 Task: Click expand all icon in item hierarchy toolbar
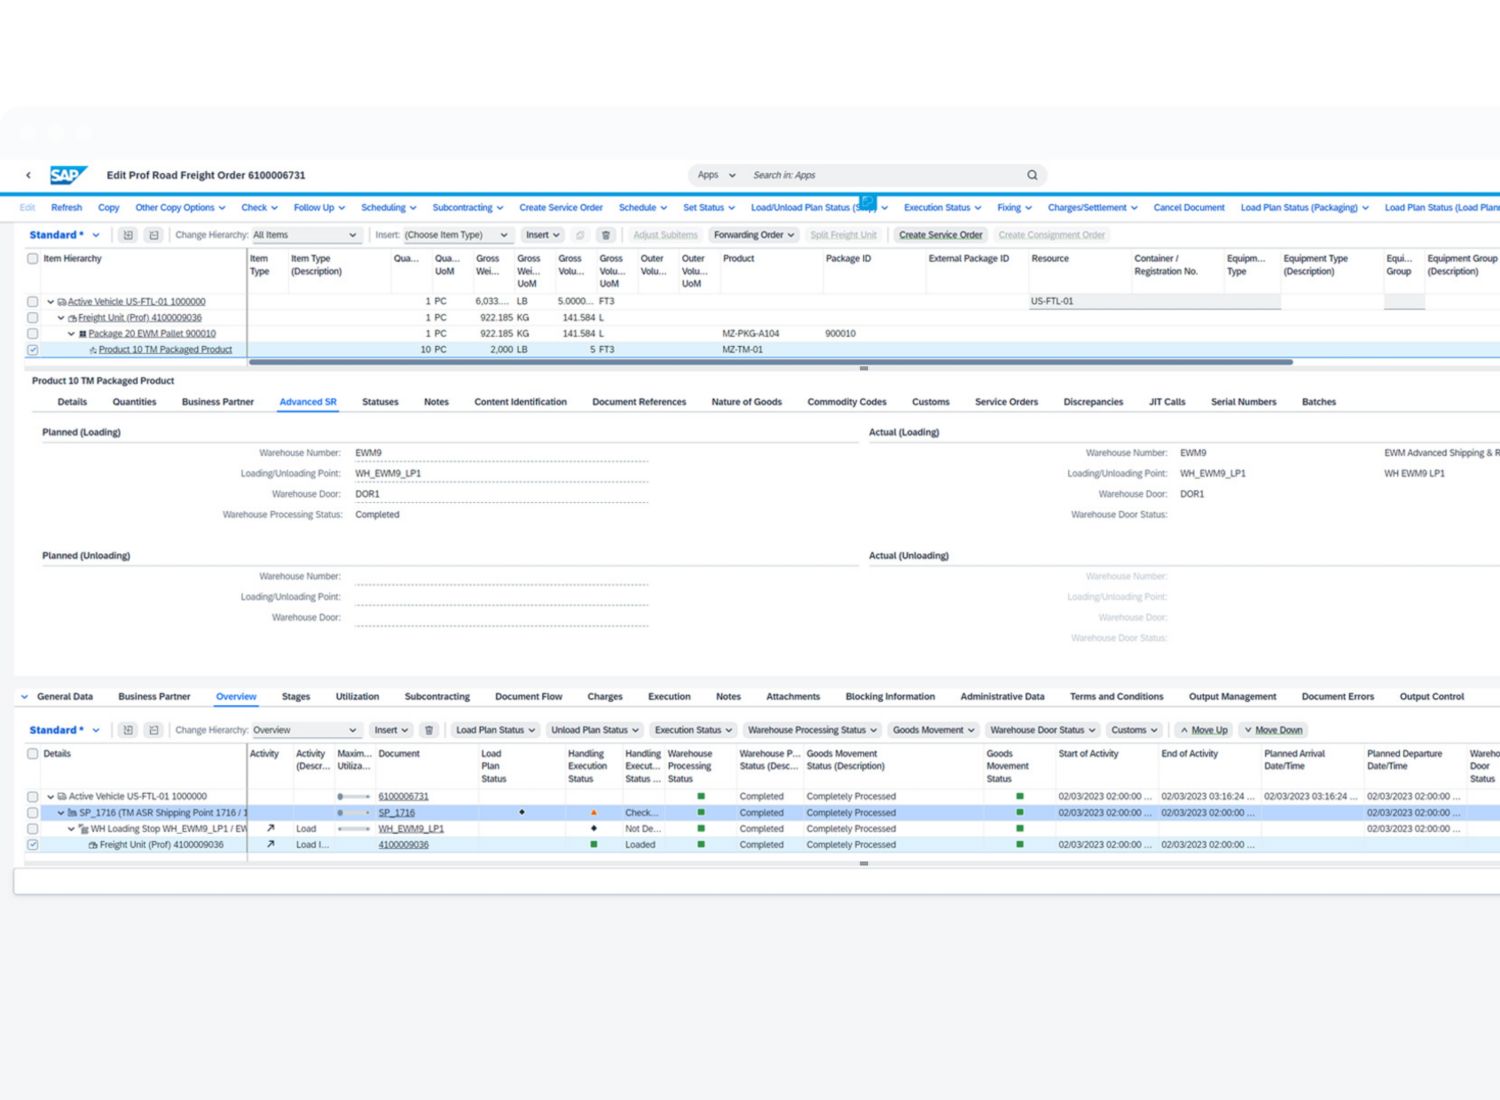coord(128,235)
